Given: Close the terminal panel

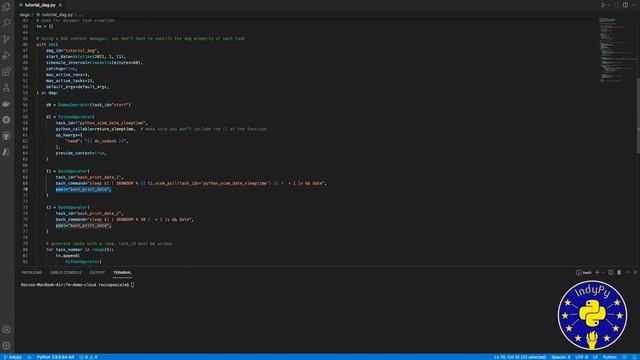Looking at the screenshot, I should (x=635, y=272).
